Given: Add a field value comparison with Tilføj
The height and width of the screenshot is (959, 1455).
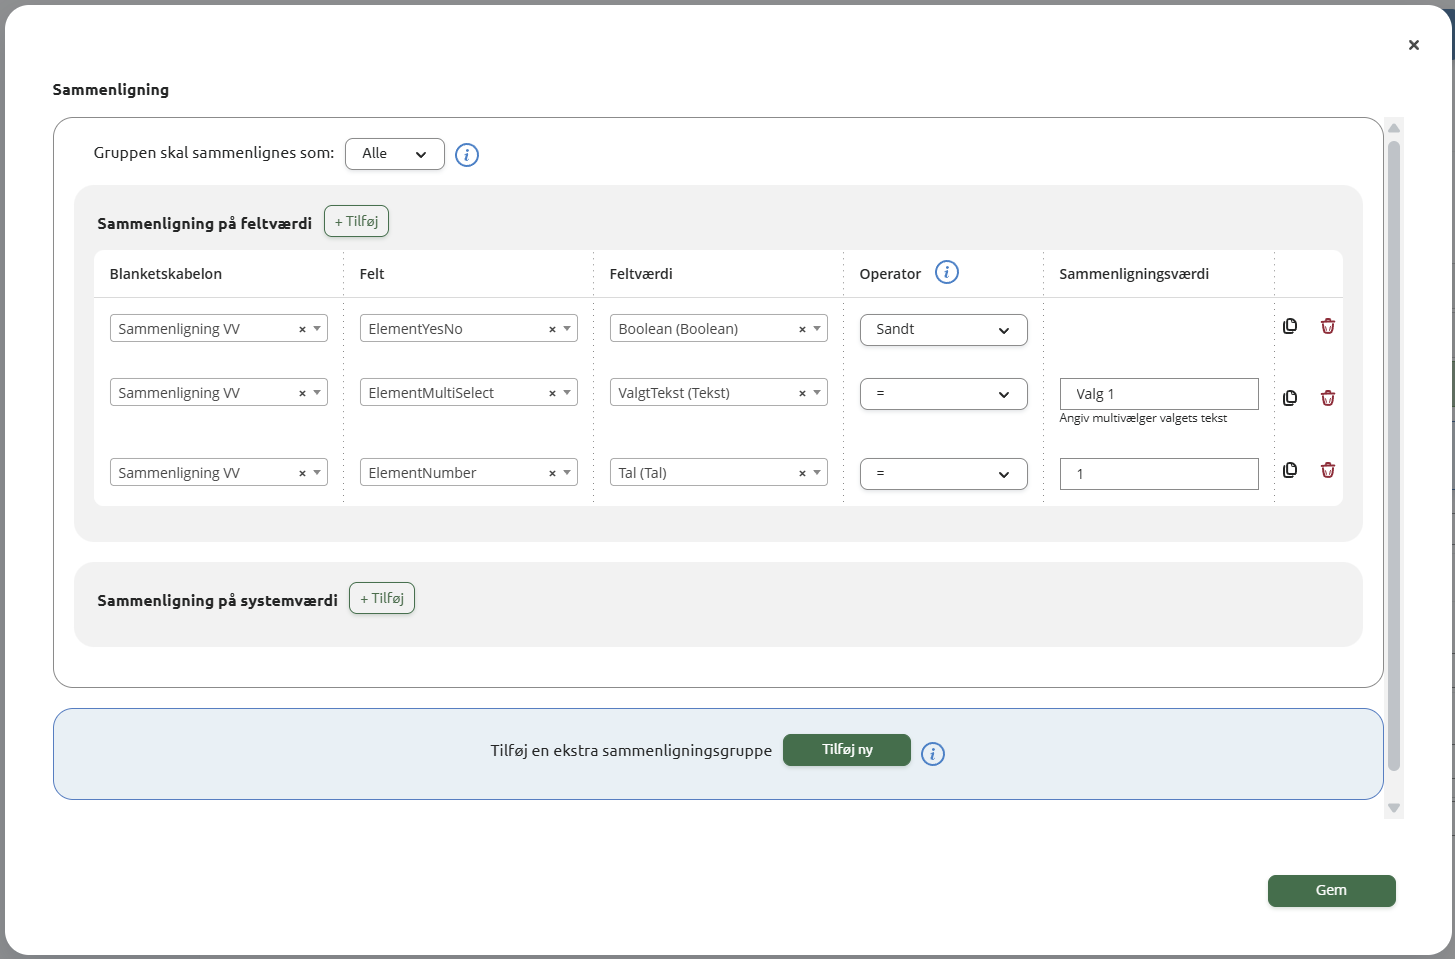Looking at the screenshot, I should (x=356, y=222).
